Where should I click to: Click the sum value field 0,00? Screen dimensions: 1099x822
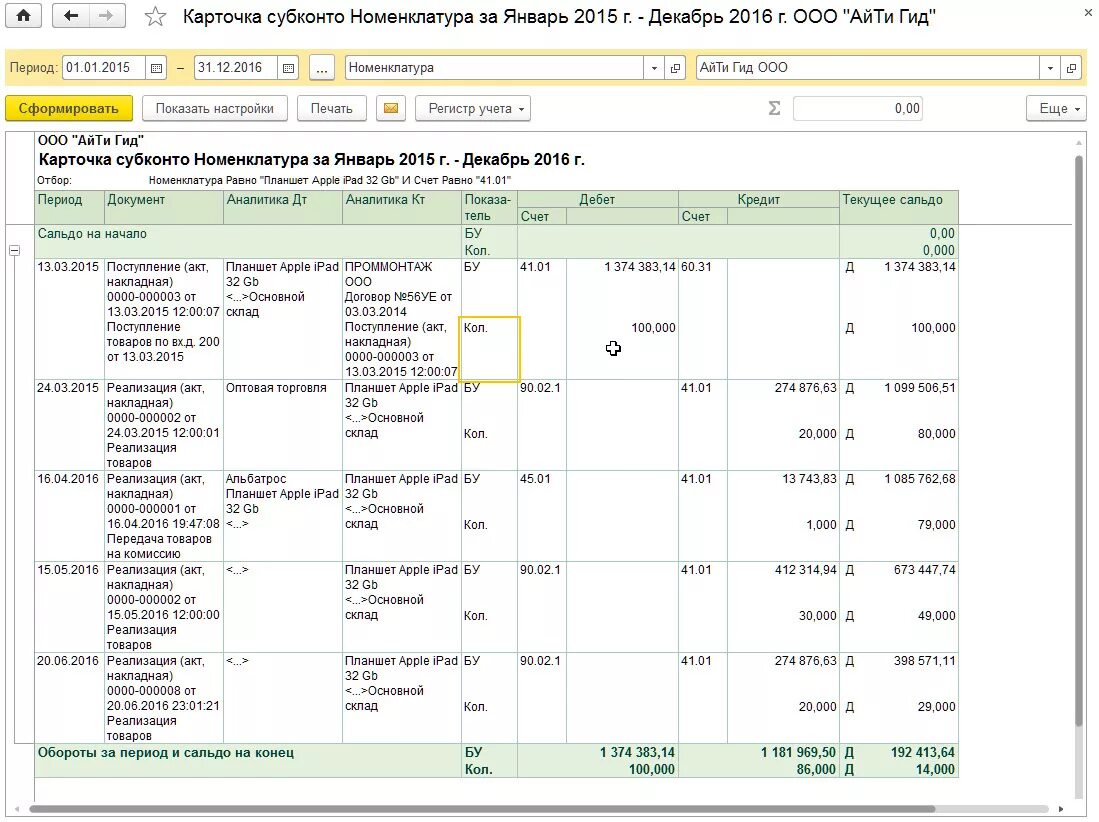(858, 109)
